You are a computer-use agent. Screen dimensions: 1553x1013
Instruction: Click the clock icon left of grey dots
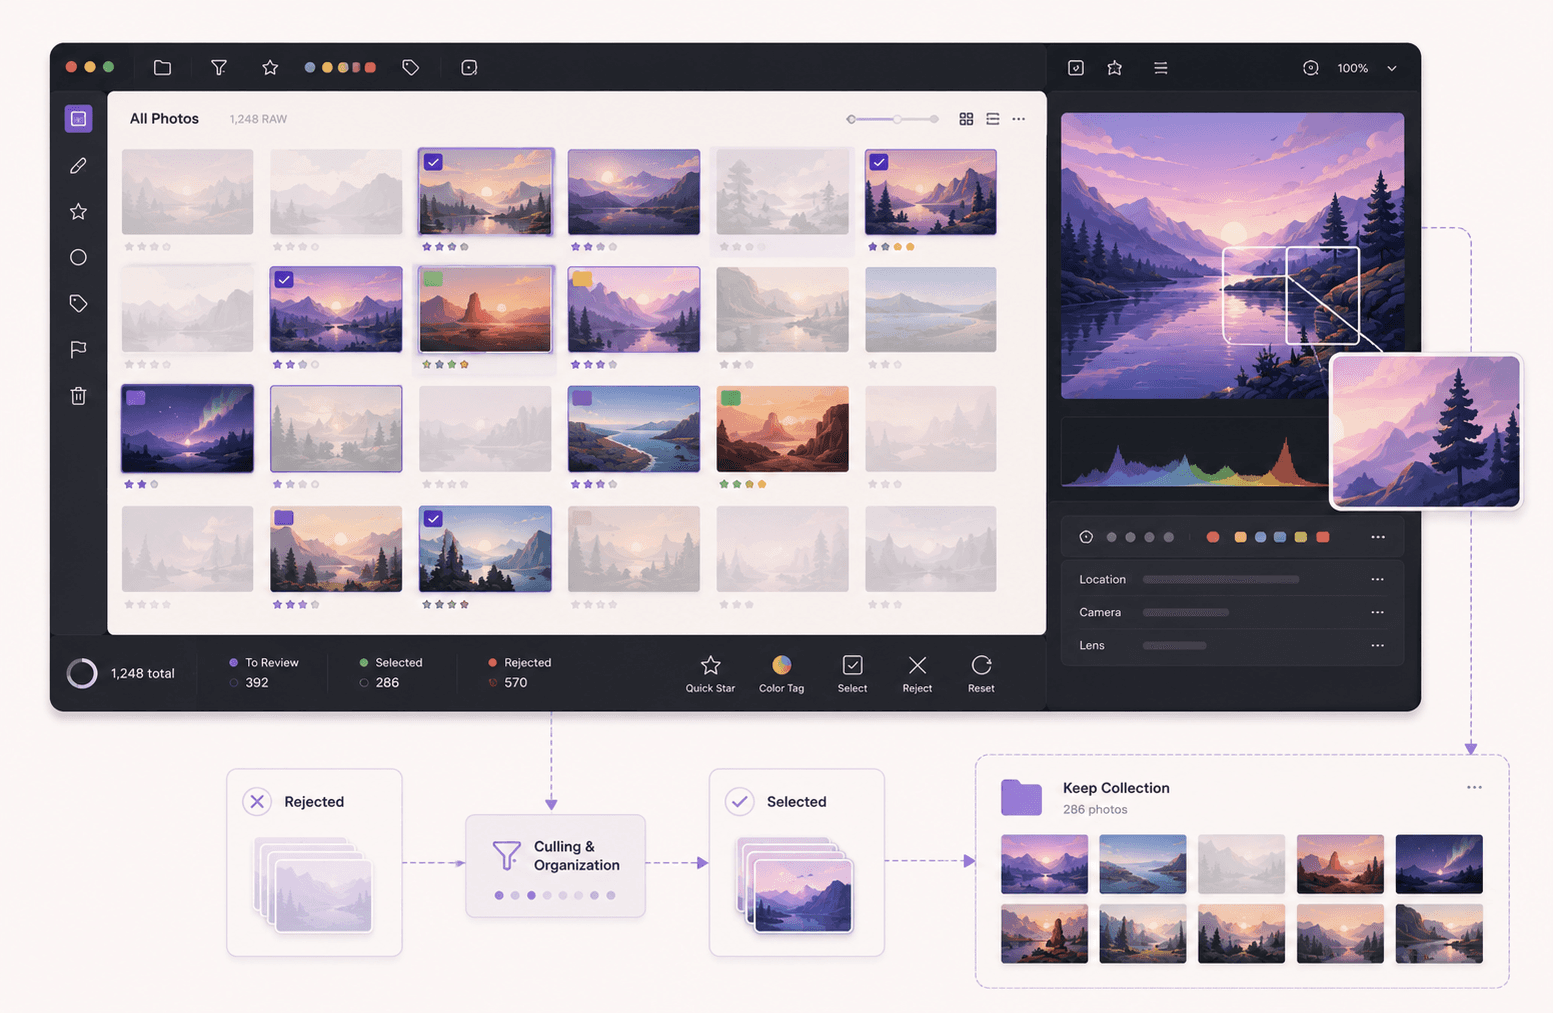[x=1086, y=537]
